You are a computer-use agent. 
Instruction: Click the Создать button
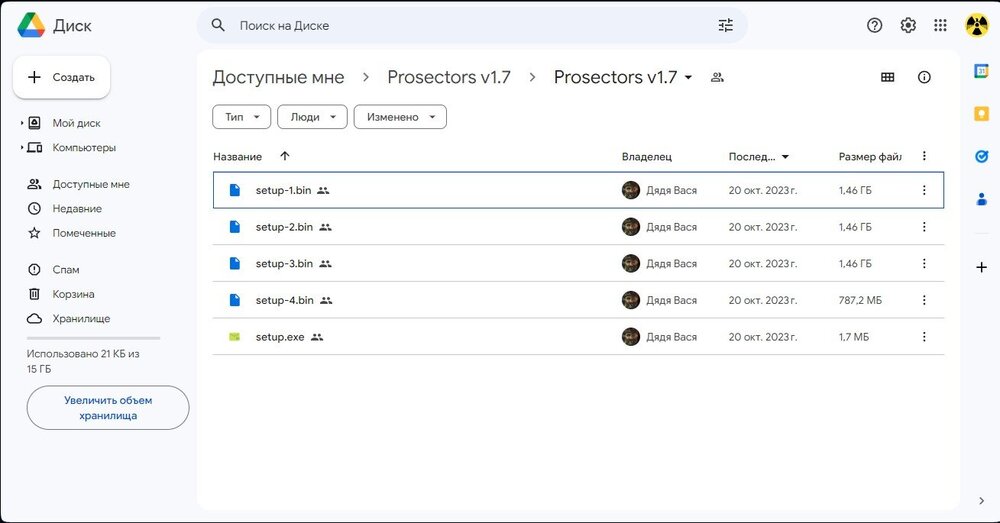[62, 77]
